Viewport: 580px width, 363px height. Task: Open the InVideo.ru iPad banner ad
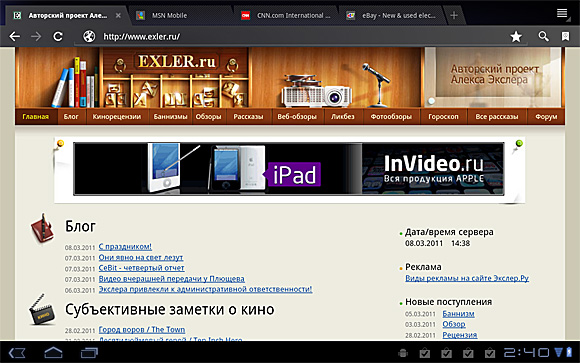pyautogui.click(x=289, y=169)
